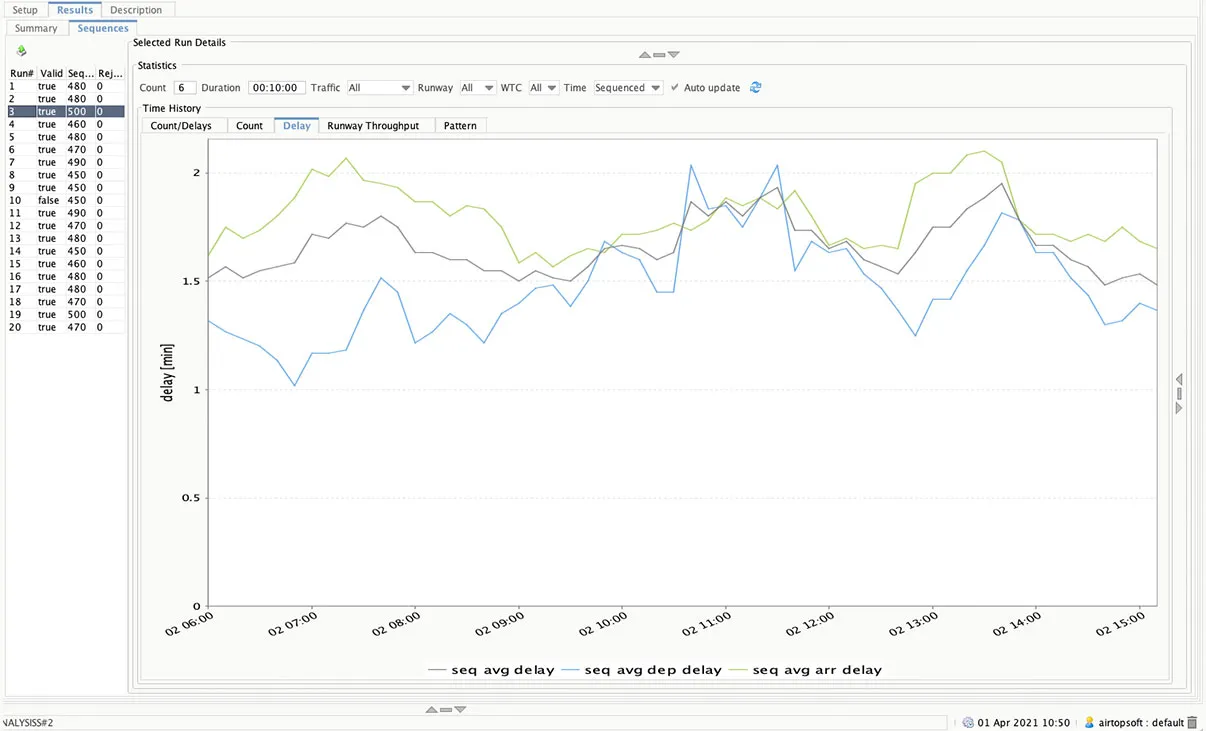This screenshot has height=731, width=1206.
Task: Switch to the Summary sub-tab
Action: pos(36,28)
